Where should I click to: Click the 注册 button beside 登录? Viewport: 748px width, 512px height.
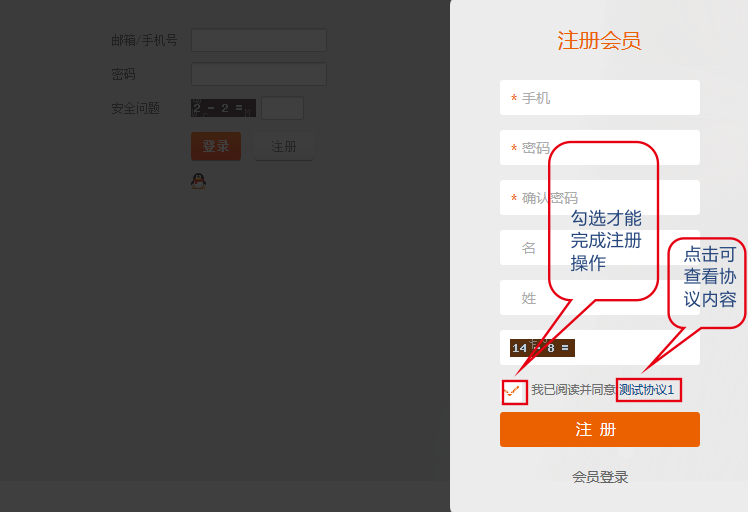point(284,146)
